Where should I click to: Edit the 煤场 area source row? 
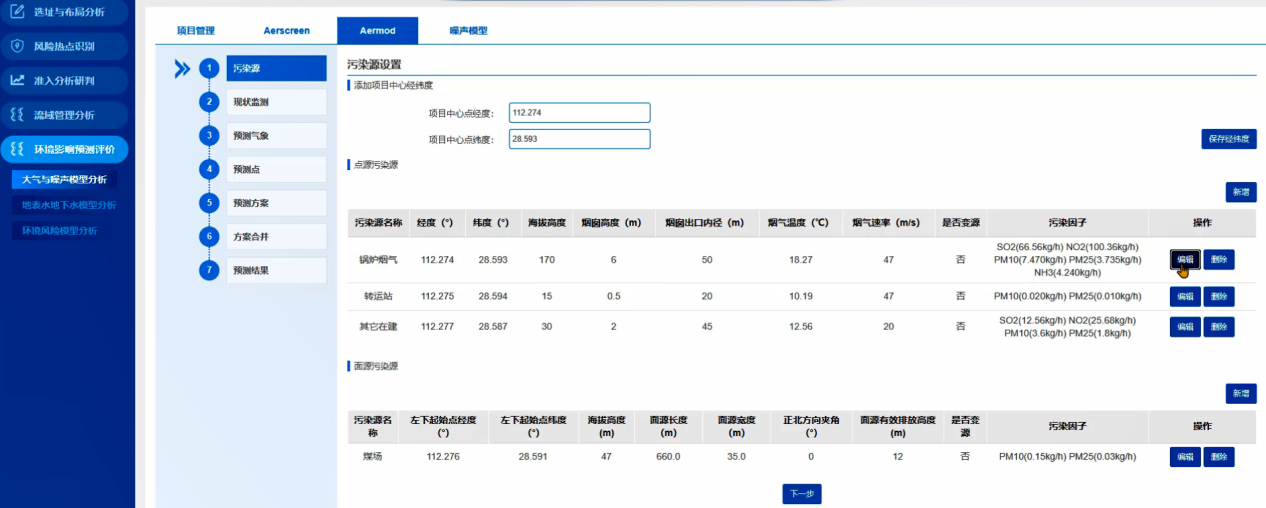[1185, 457]
